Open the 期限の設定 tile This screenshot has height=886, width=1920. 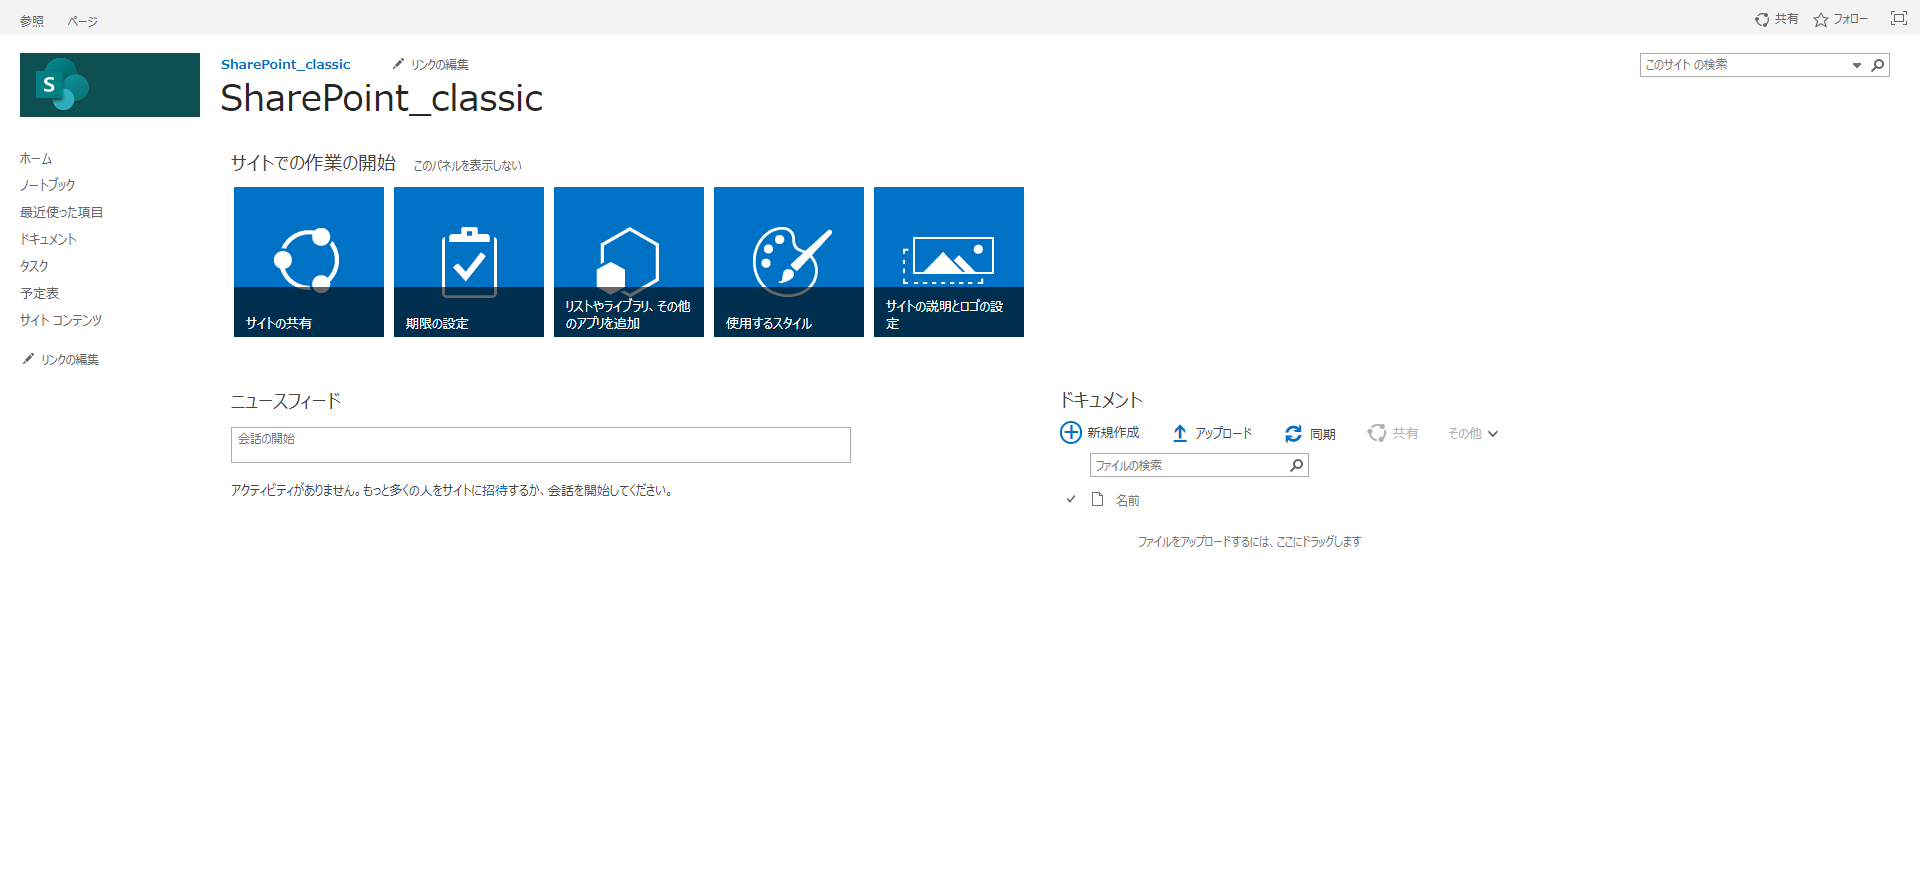coord(469,262)
